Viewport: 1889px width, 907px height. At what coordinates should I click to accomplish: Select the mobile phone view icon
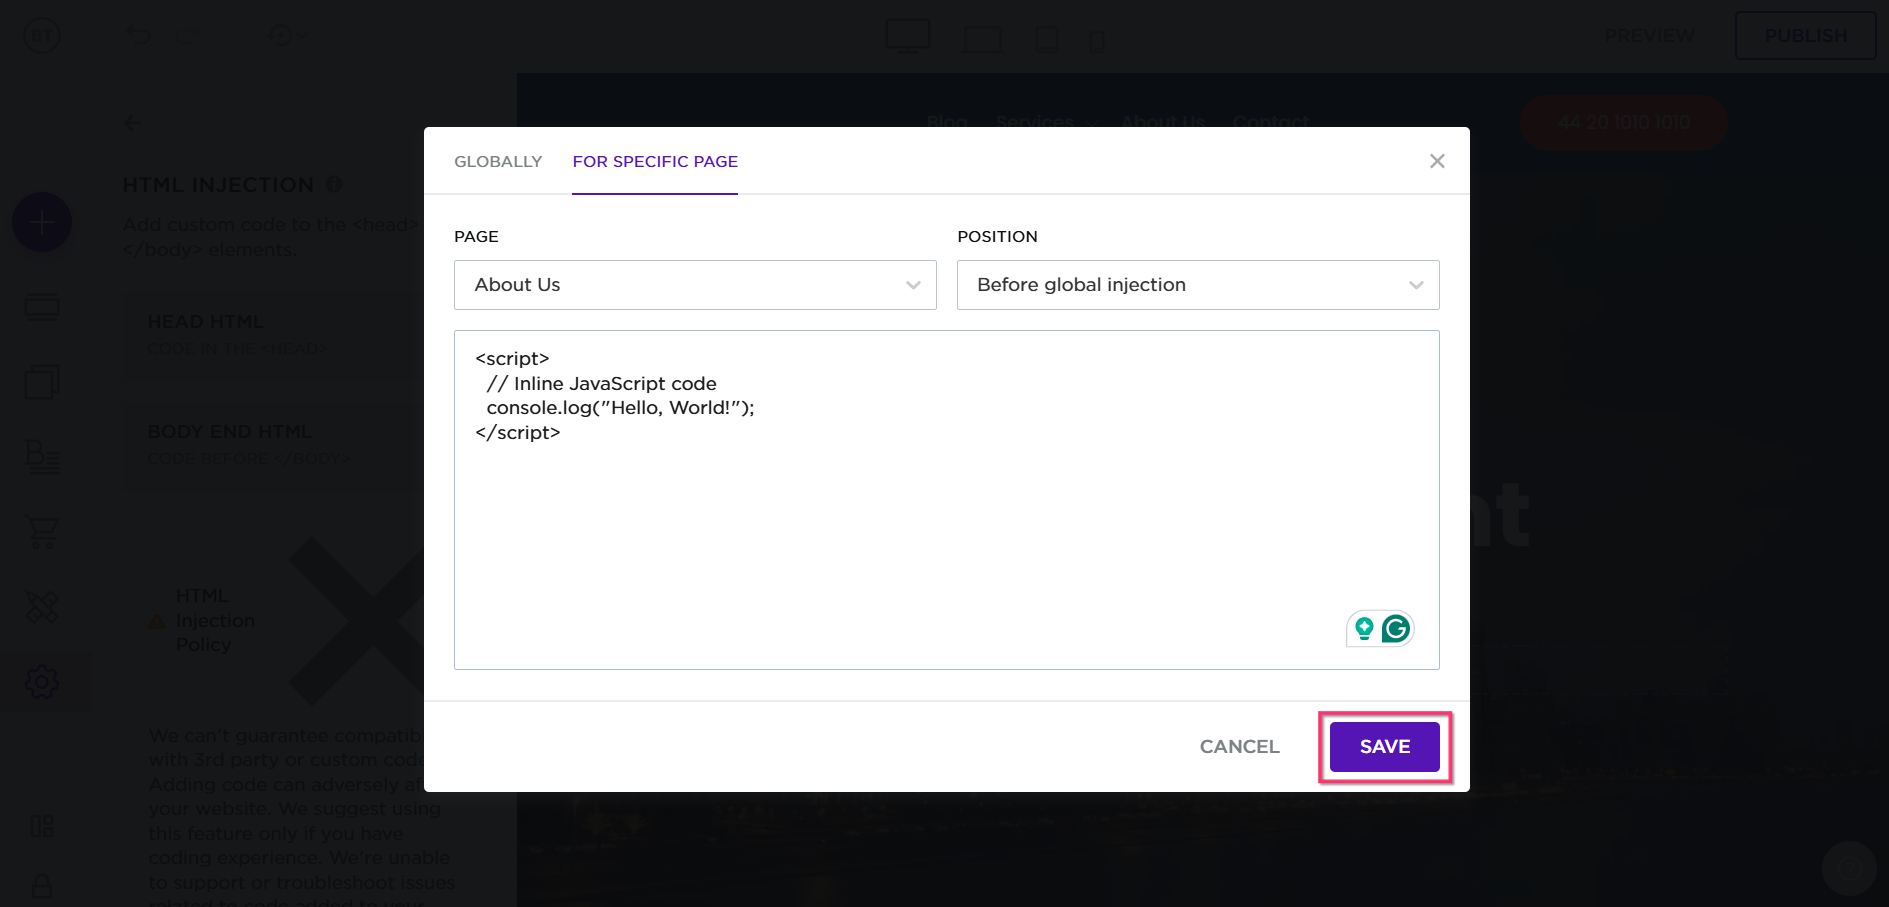1097,41
